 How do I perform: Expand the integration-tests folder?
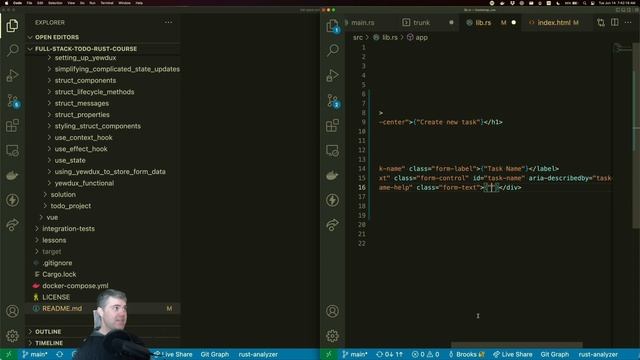68,229
